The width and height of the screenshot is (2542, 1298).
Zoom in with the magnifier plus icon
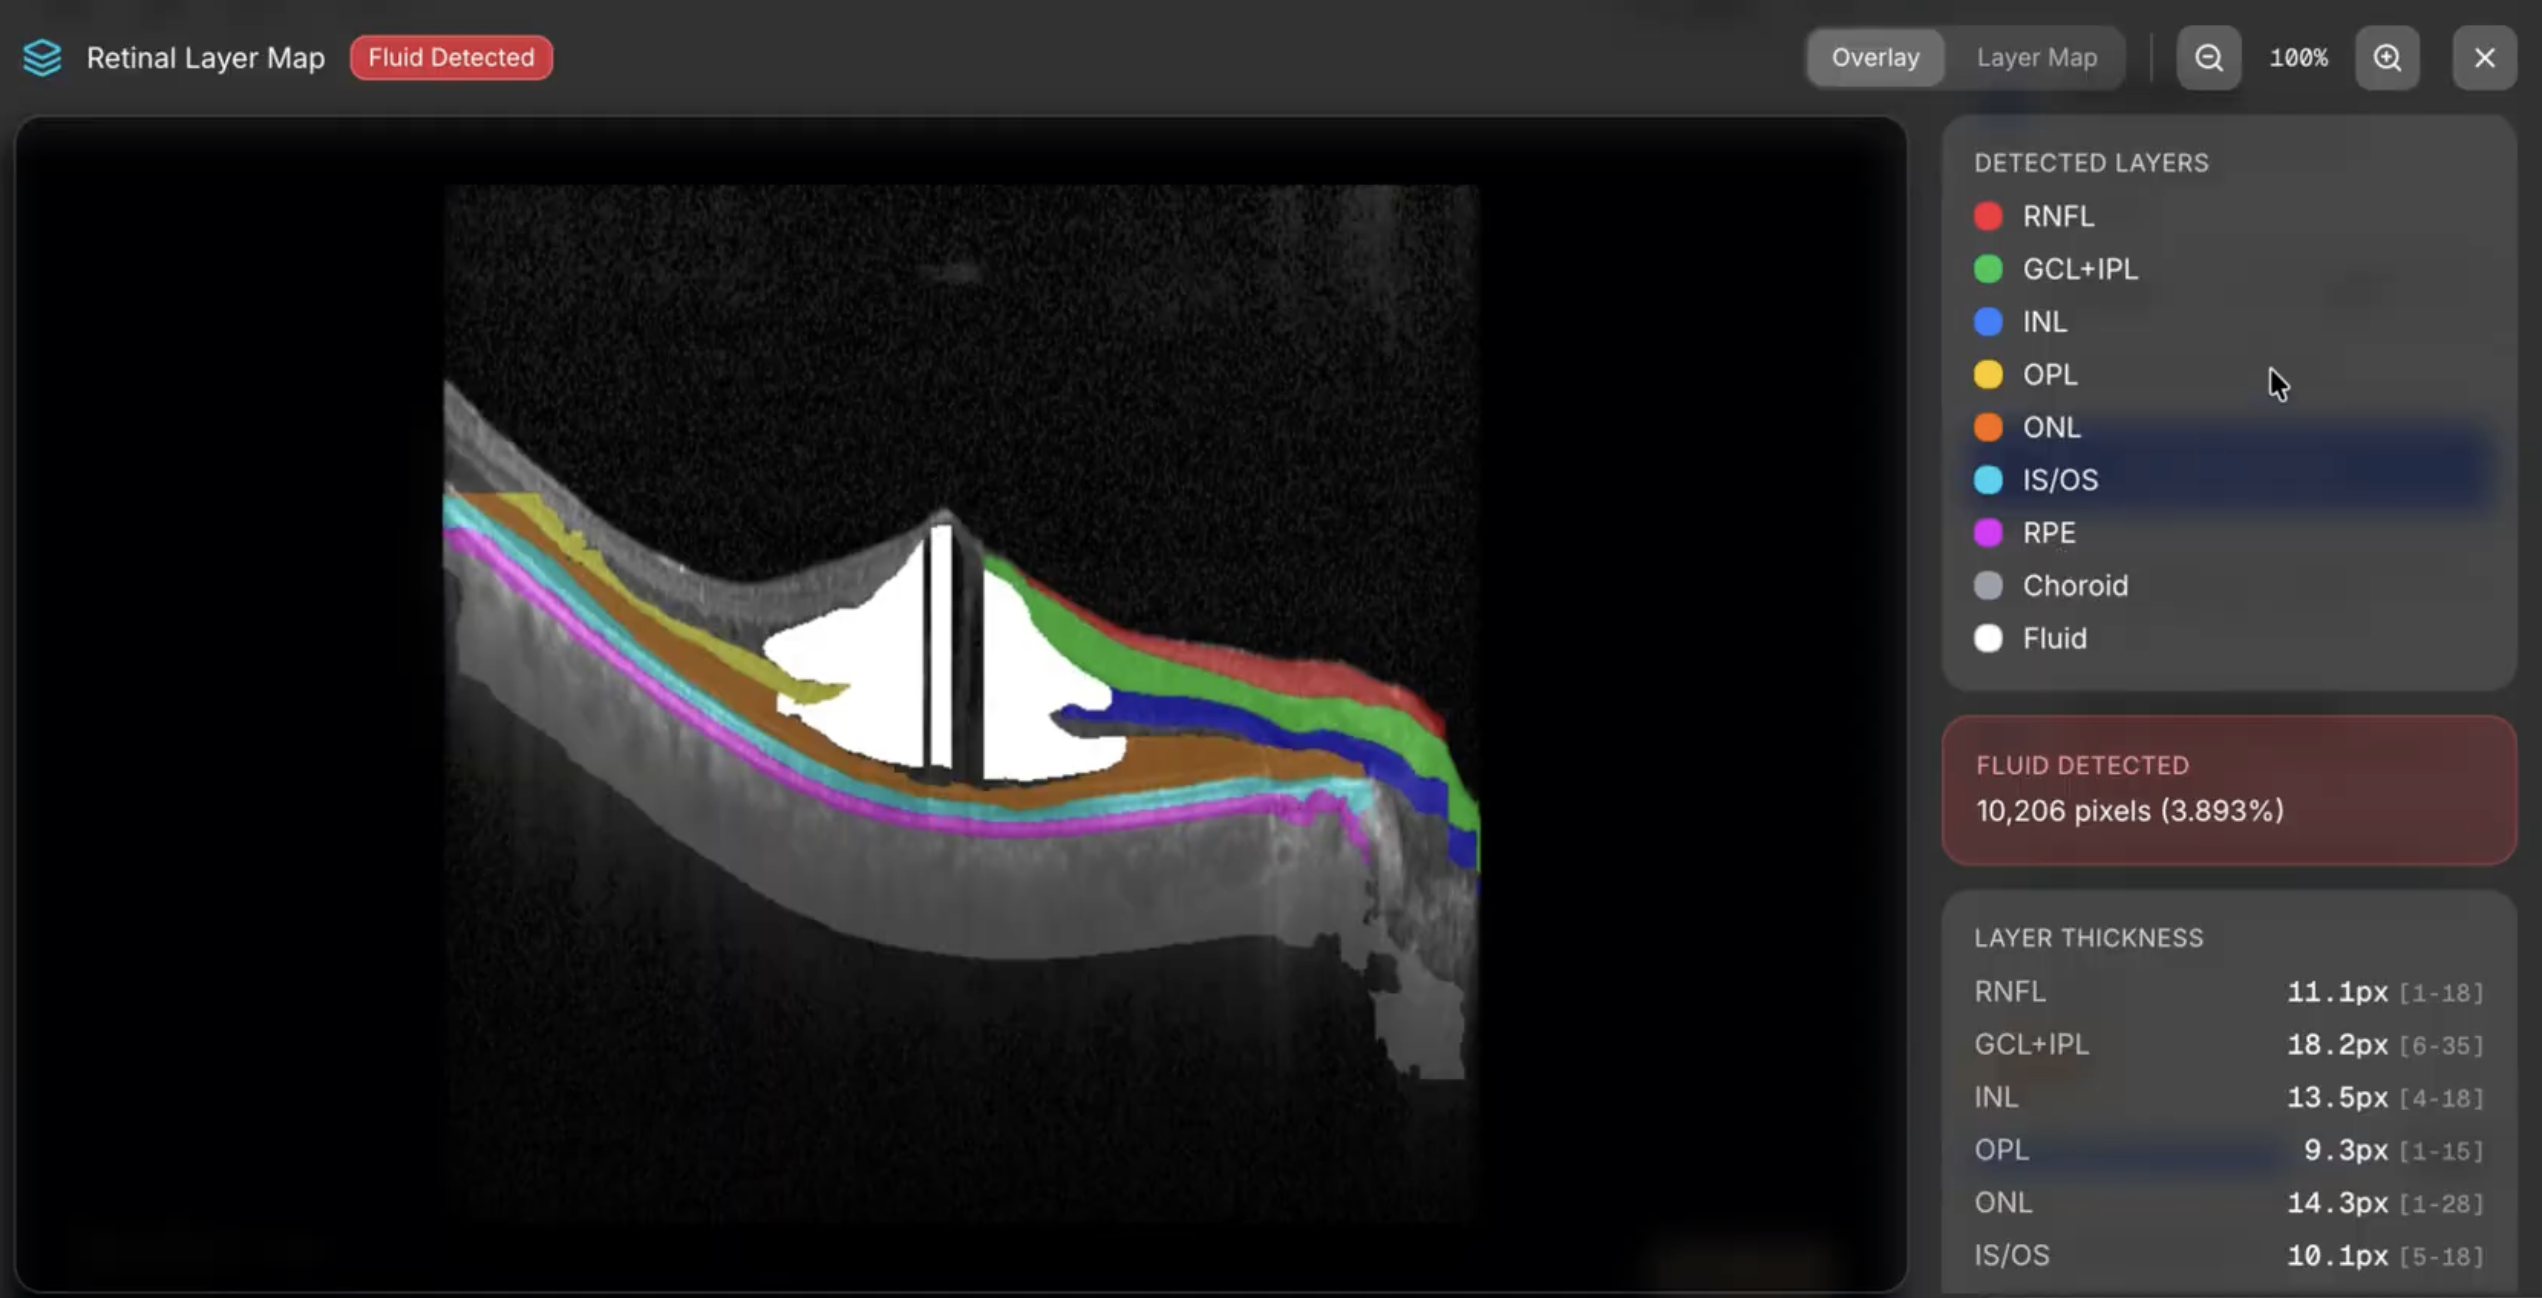(x=2387, y=58)
